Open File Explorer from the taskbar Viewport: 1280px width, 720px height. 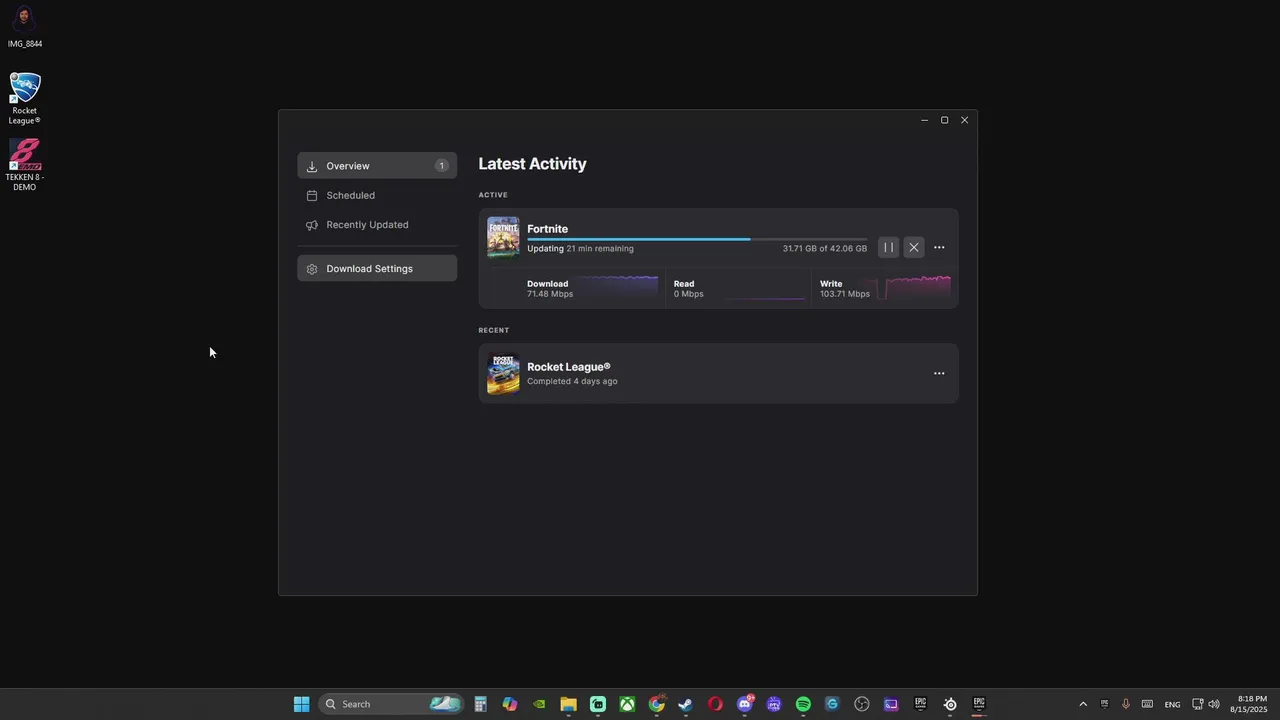(x=568, y=704)
